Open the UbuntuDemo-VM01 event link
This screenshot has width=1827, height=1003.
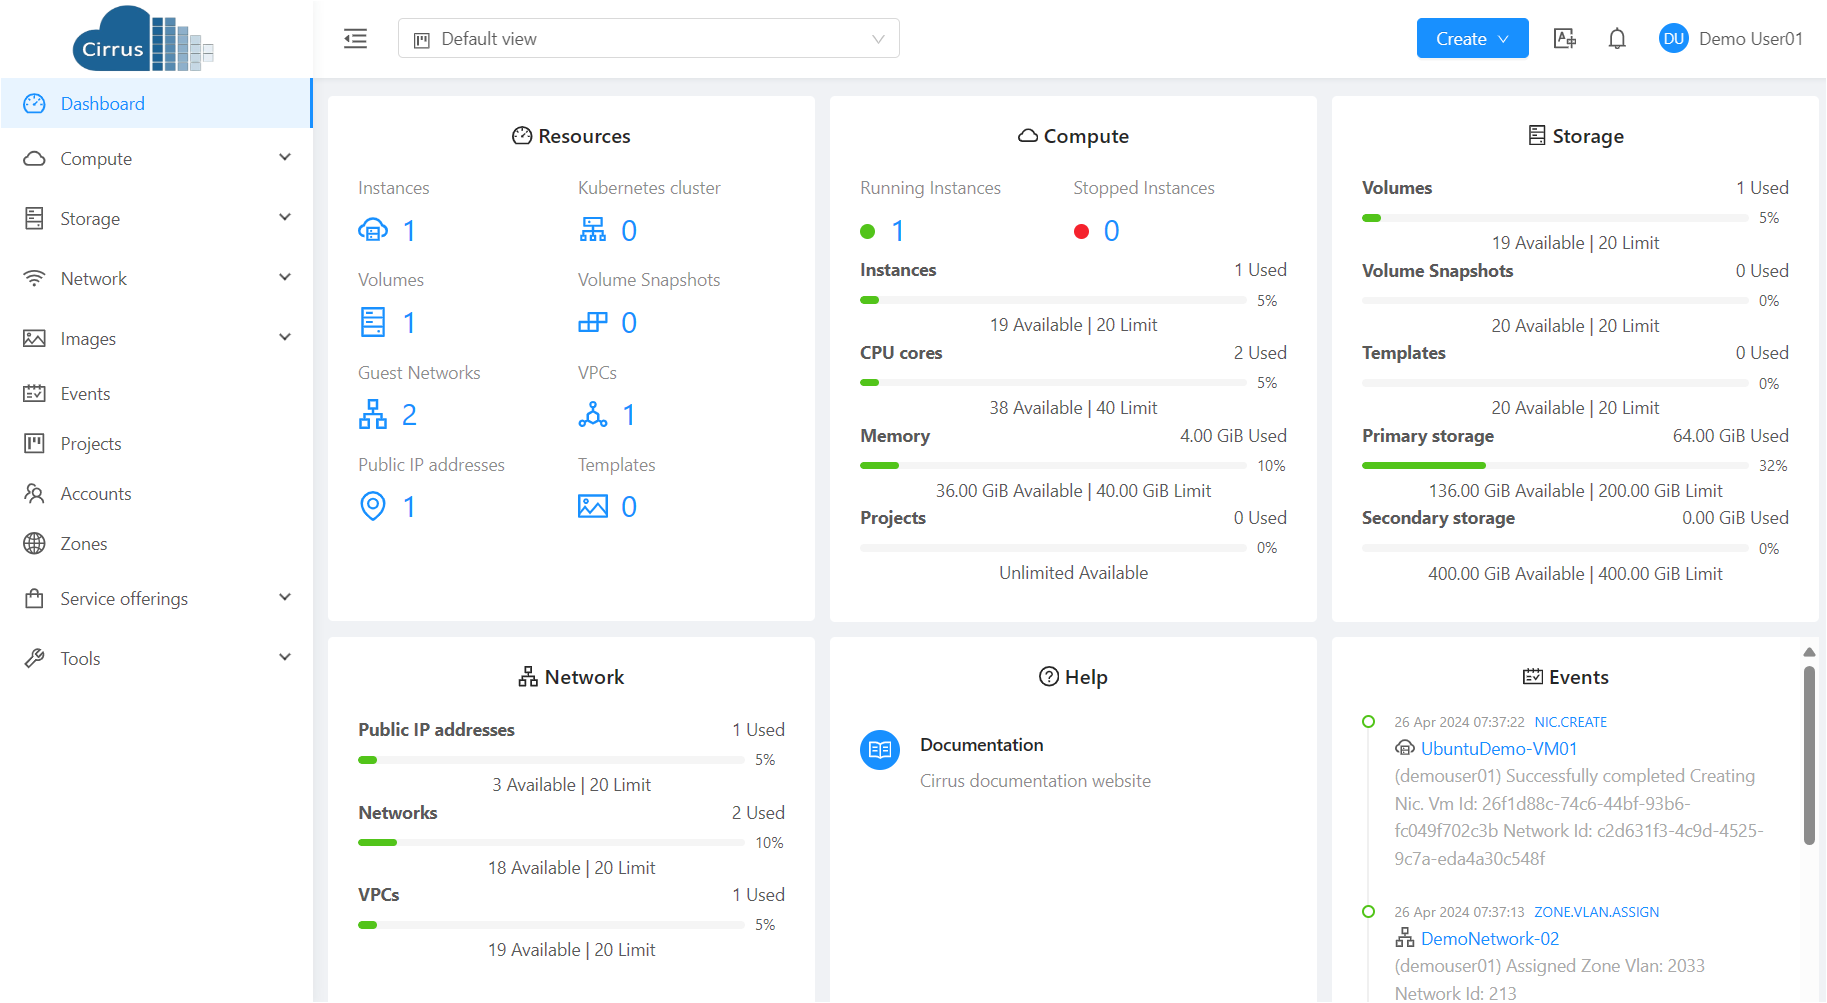point(1498,749)
